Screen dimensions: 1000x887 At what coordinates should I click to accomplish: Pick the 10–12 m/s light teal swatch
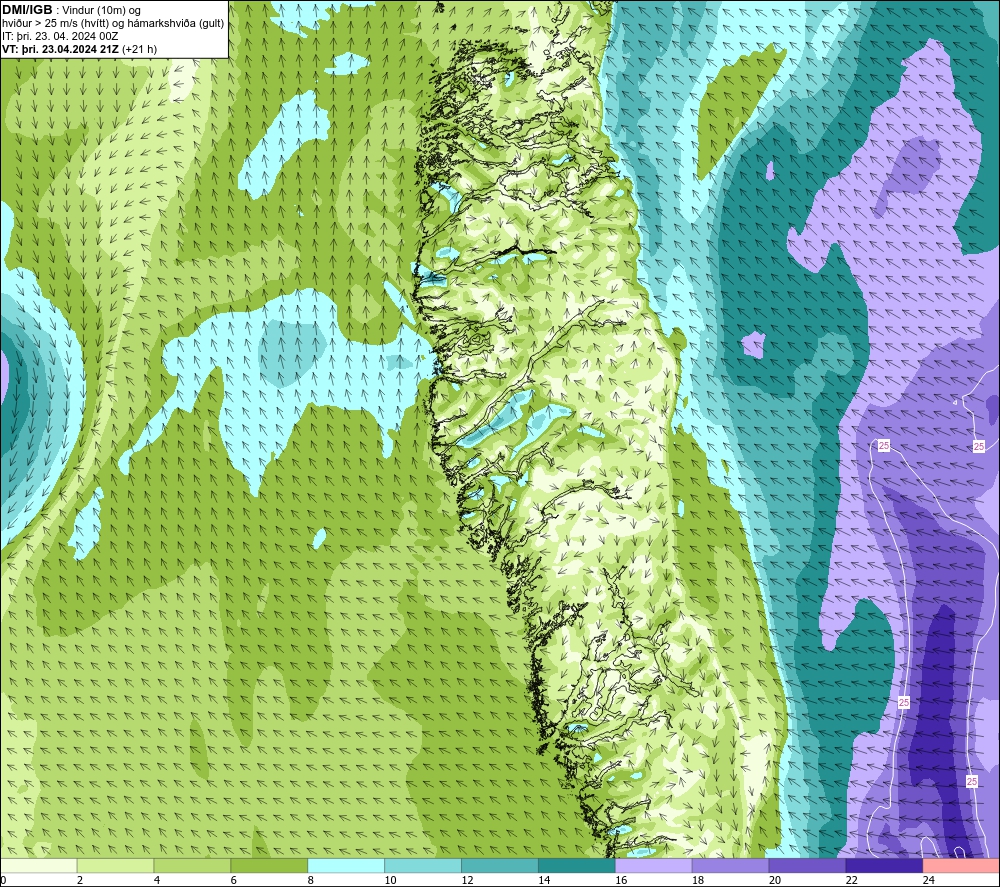[423, 865]
